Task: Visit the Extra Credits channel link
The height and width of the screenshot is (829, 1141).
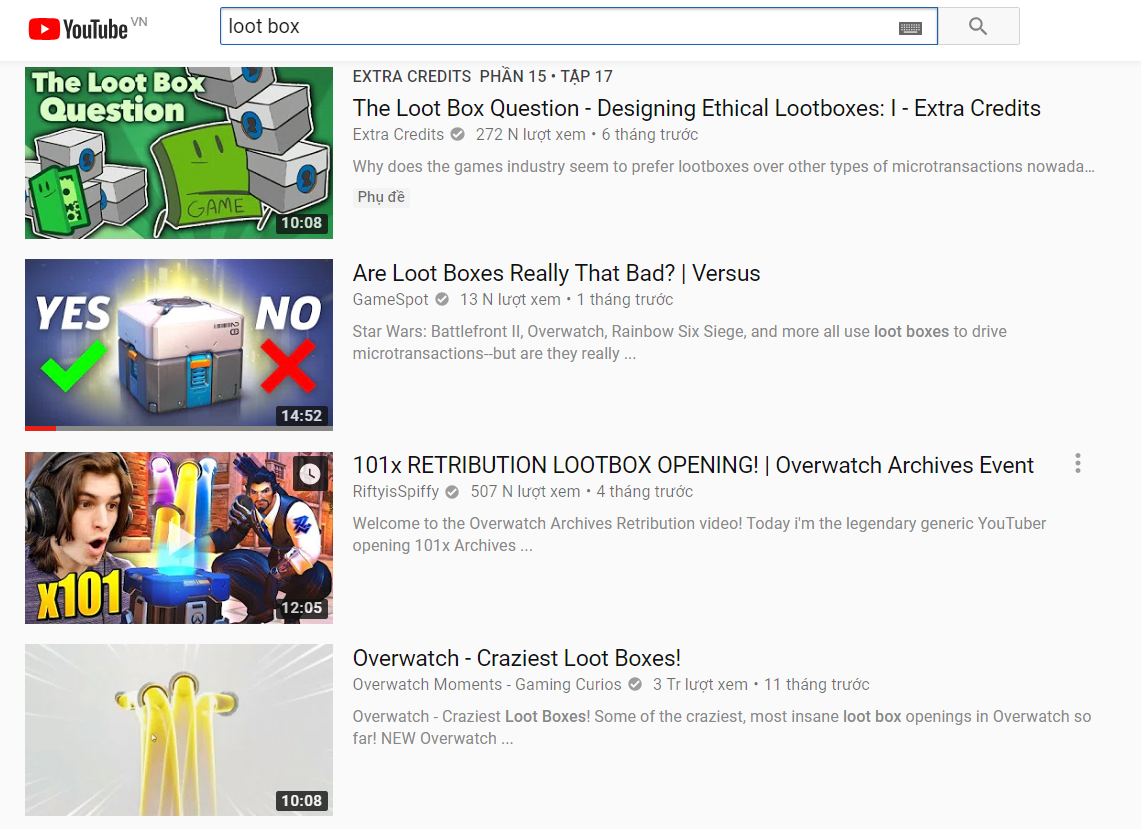Action: point(398,135)
